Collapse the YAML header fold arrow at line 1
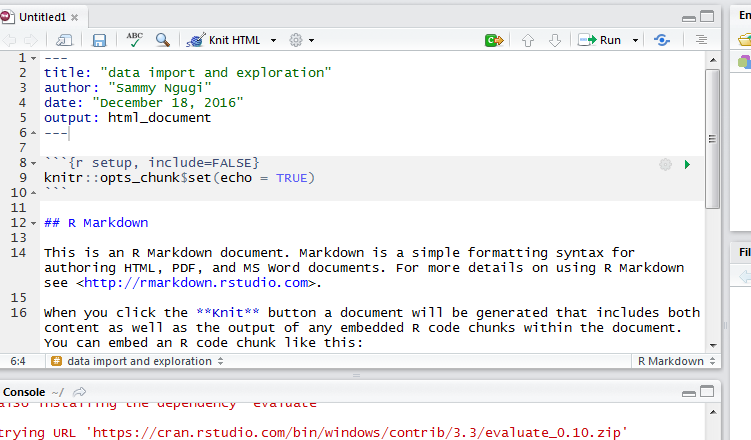The image size is (751, 440). point(34,58)
